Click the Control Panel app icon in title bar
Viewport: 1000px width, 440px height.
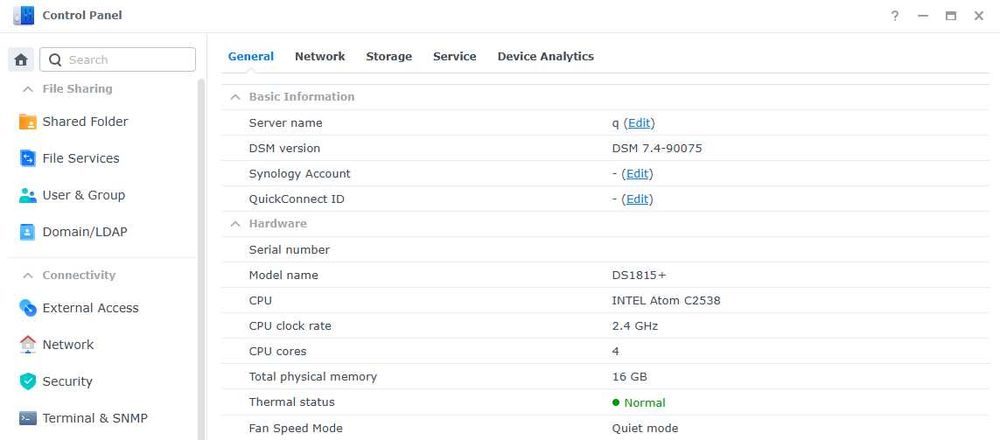24,15
